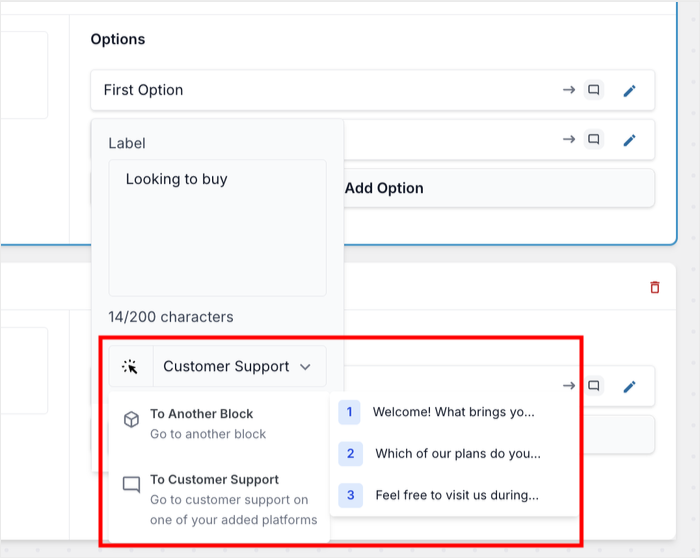Click the edit pencil on First Option row

(629, 90)
